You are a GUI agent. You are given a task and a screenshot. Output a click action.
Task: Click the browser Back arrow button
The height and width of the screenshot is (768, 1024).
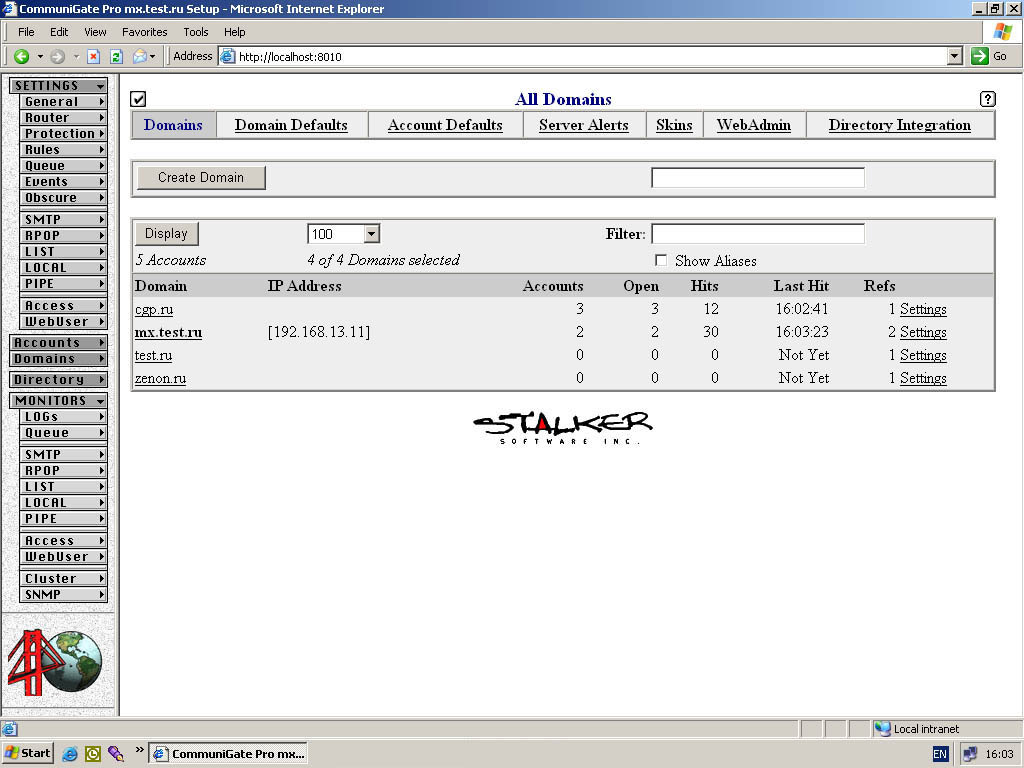(22, 57)
